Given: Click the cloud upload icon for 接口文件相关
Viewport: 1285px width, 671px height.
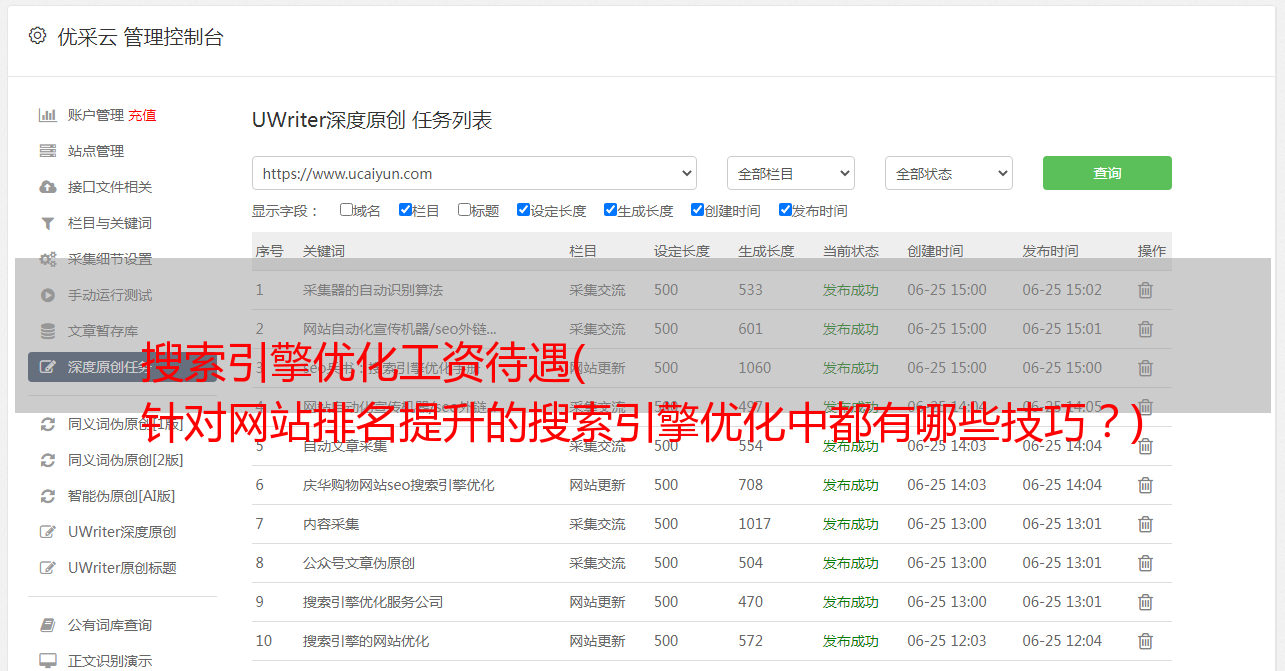Looking at the screenshot, I should click(x=47, y=187).
